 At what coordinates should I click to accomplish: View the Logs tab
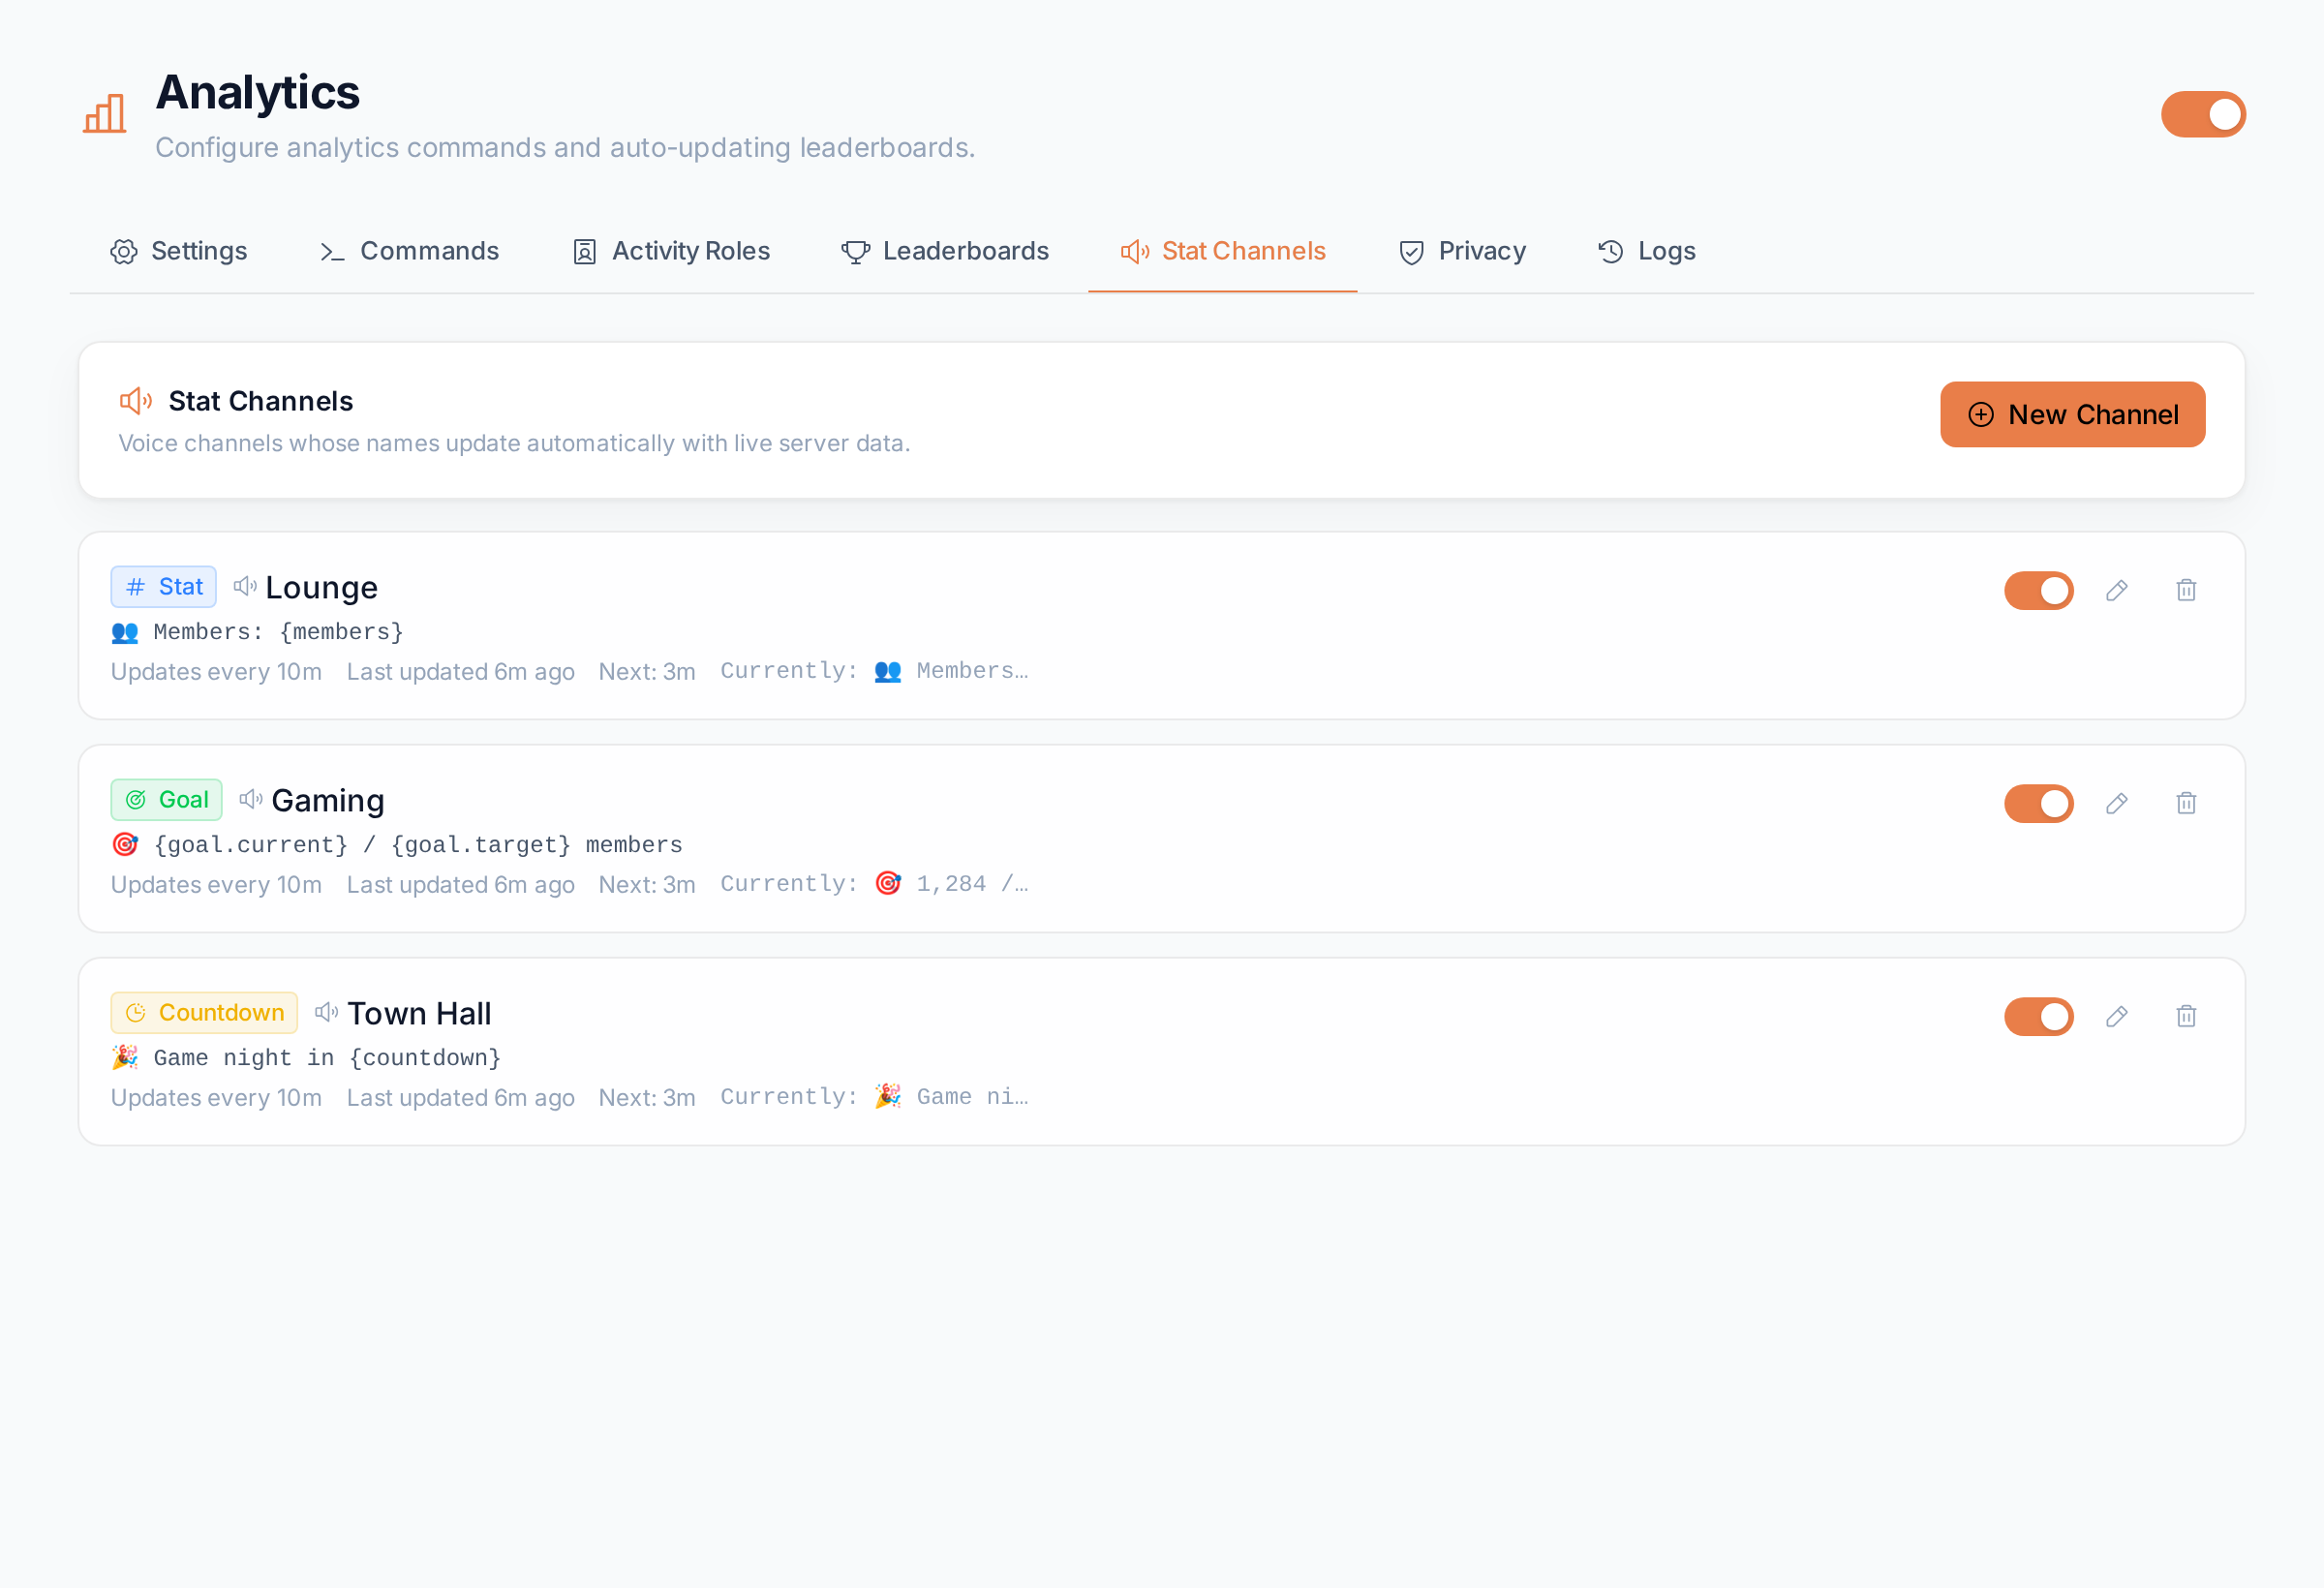1647,251
